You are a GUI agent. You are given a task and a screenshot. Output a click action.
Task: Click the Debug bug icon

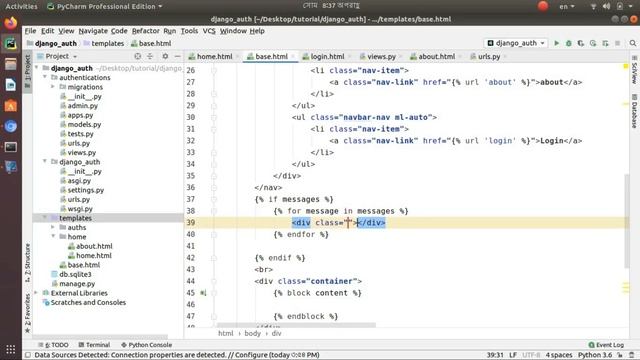(569, 43)
